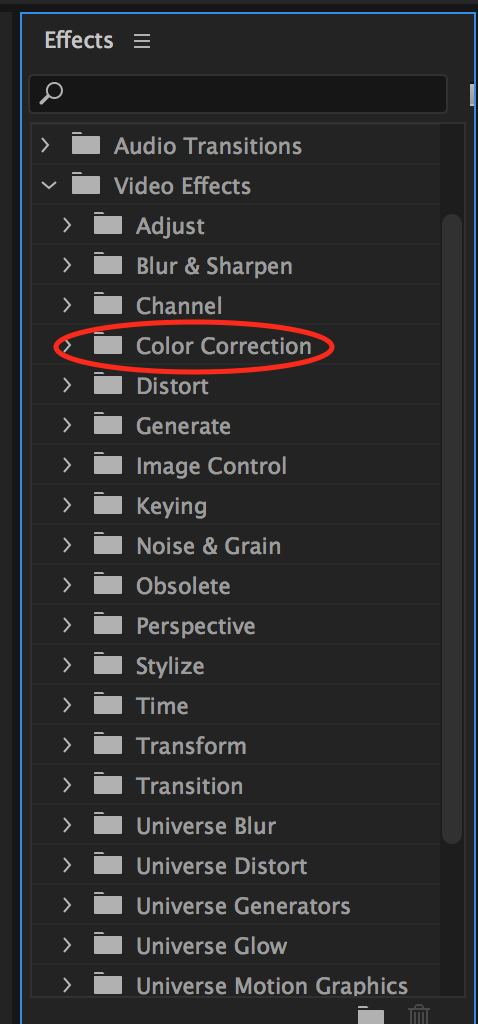Screen dimensions: 478x1024
Task: Select the Universe Motion Graphics item
Action: (x=272, y=985)
